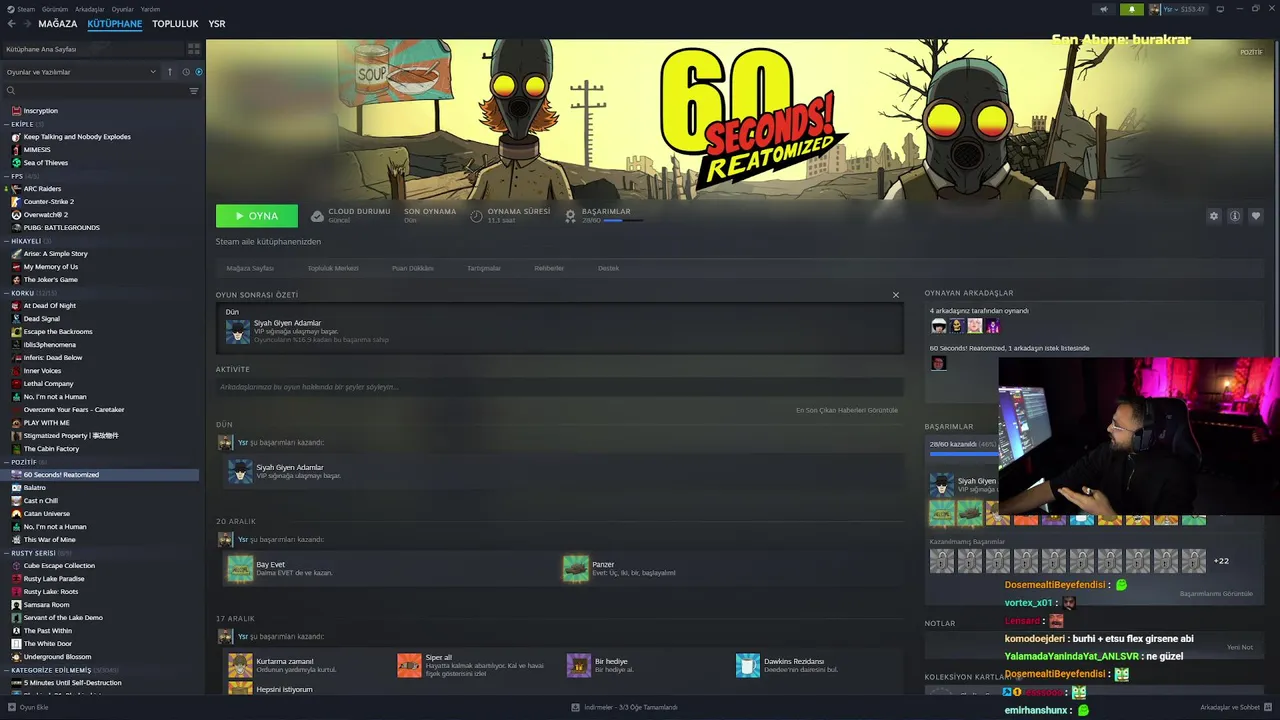
Task: Open Arkadaşlar ve Sohbet
Action: click(1236, 707)
